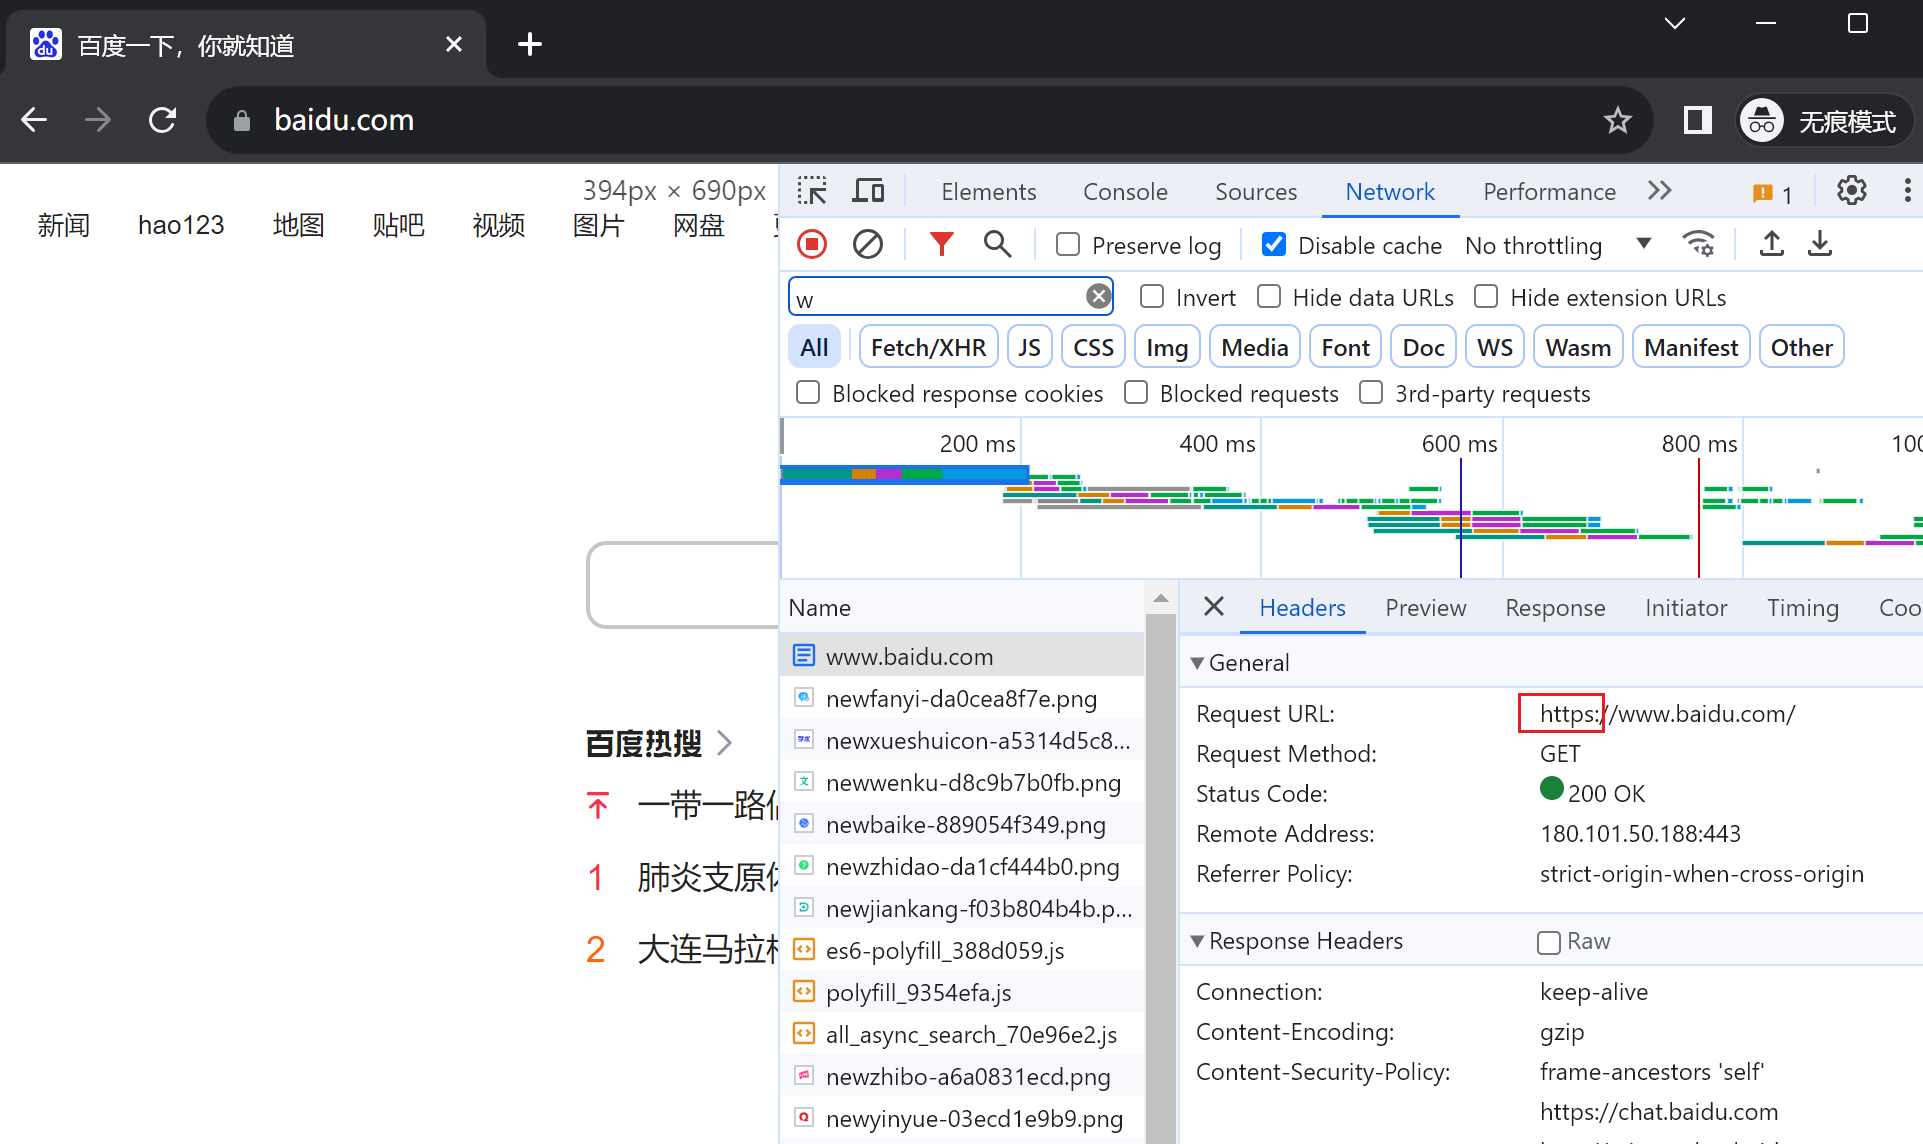Viewport: 1923px width, 1144px height.
Task: Click the 600 ms timeline marker
Action: pos(1459,444)
